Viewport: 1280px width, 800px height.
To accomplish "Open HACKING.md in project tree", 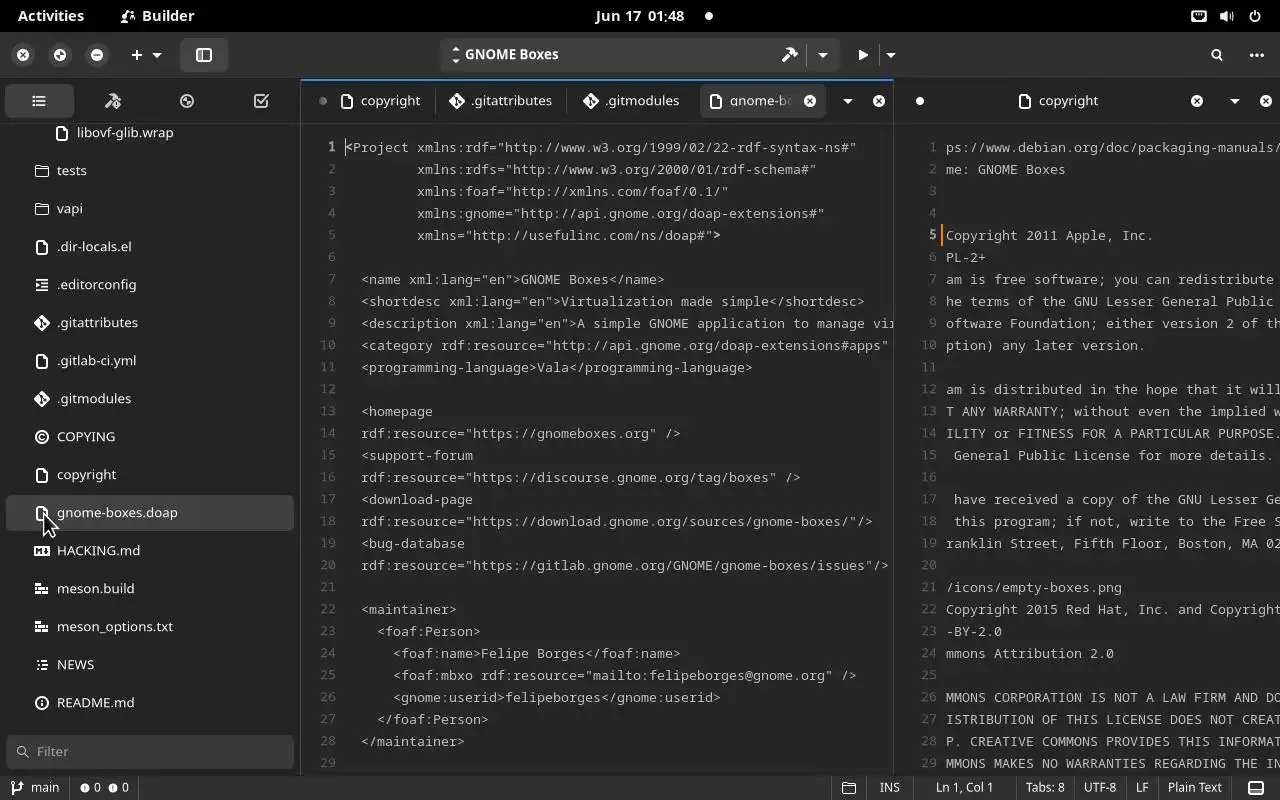I will (x=150, y=551).
